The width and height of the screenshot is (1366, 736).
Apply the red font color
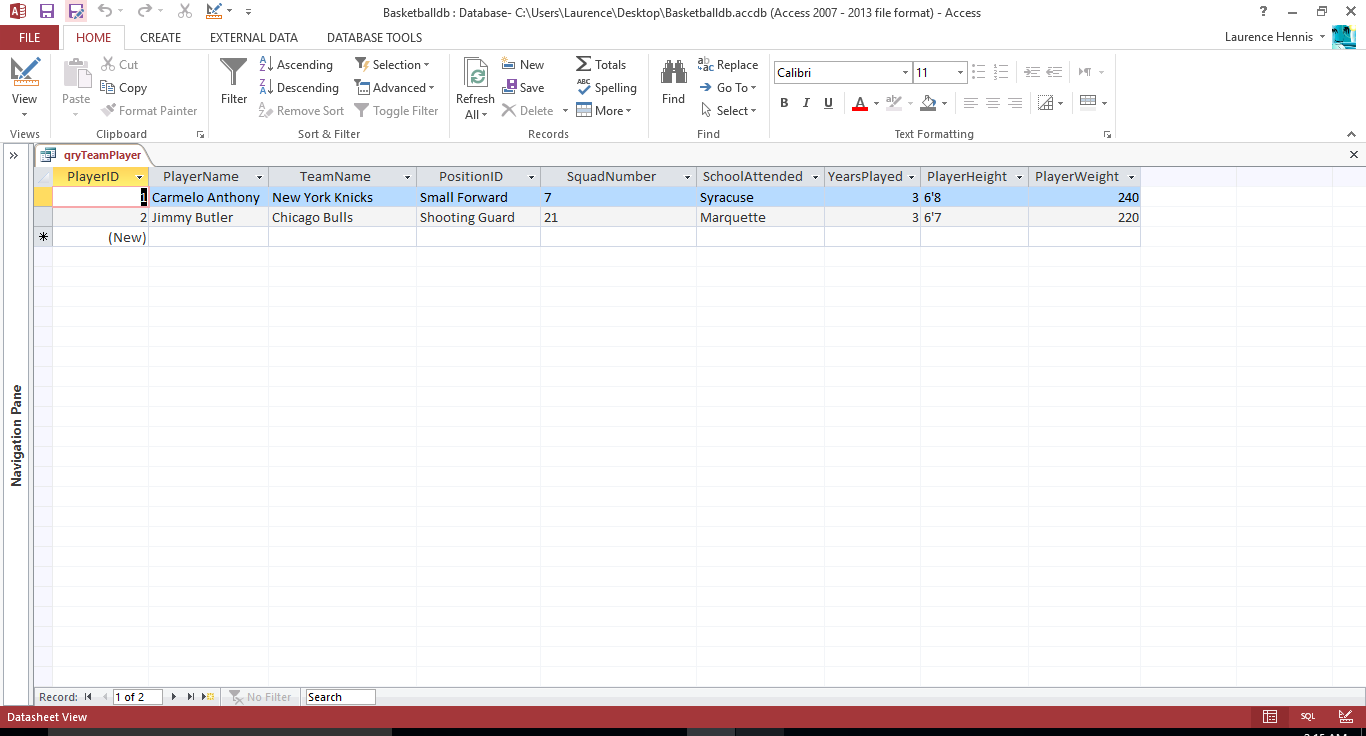click(x=859, y=103)
